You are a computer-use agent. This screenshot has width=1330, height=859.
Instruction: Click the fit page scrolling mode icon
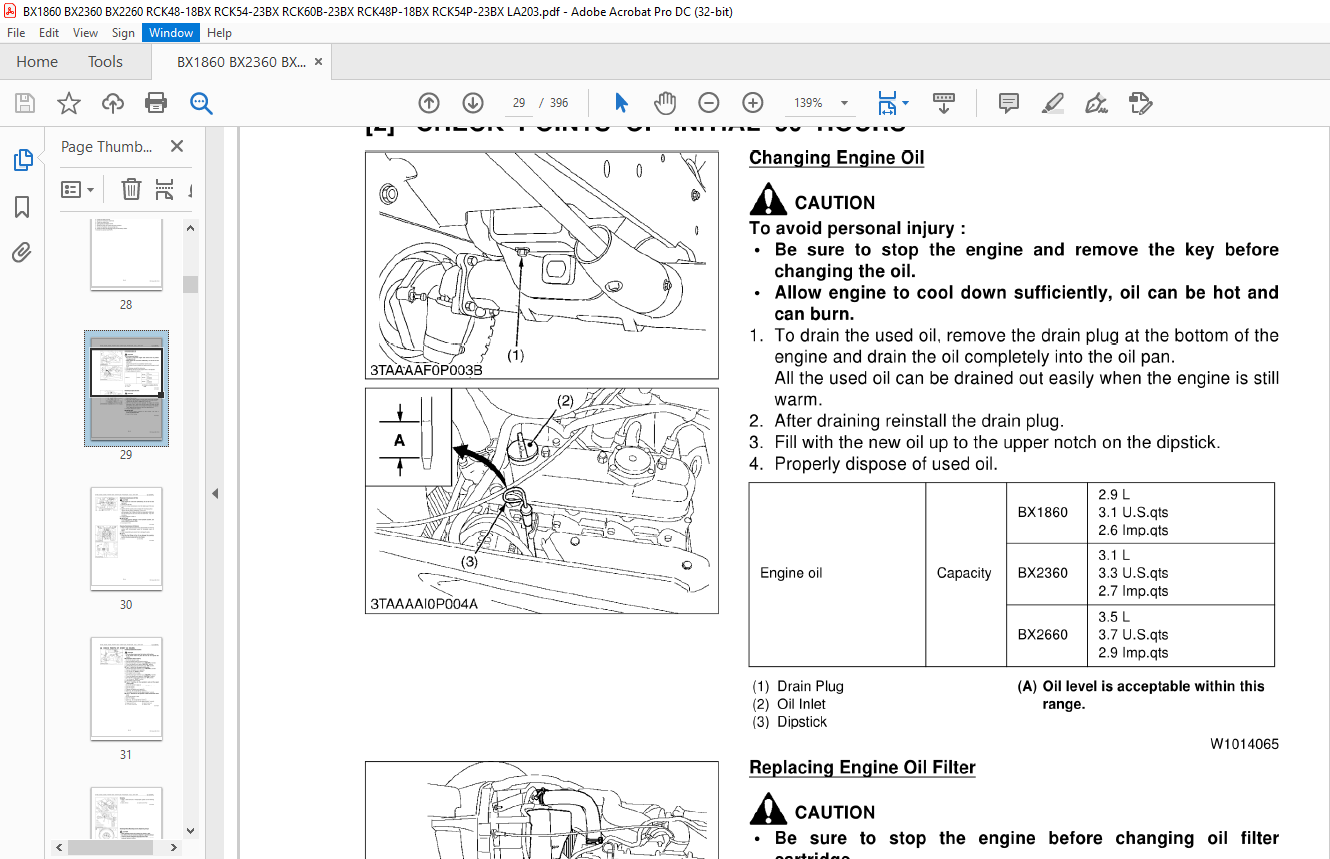click(x=887, y=103)
